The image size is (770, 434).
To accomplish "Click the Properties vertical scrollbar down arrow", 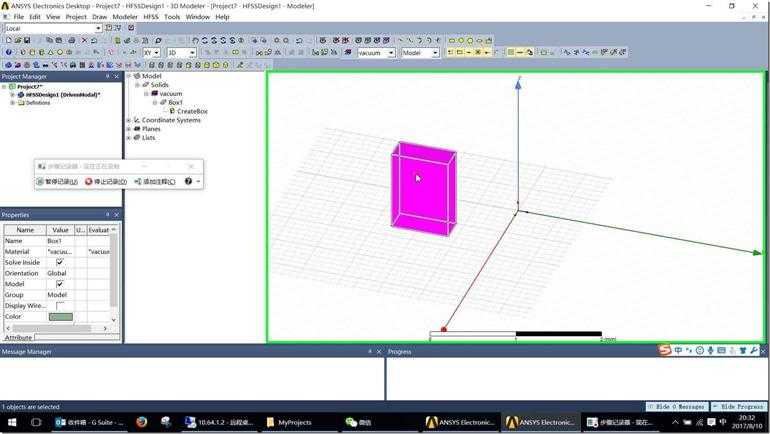I will [114, 320].
